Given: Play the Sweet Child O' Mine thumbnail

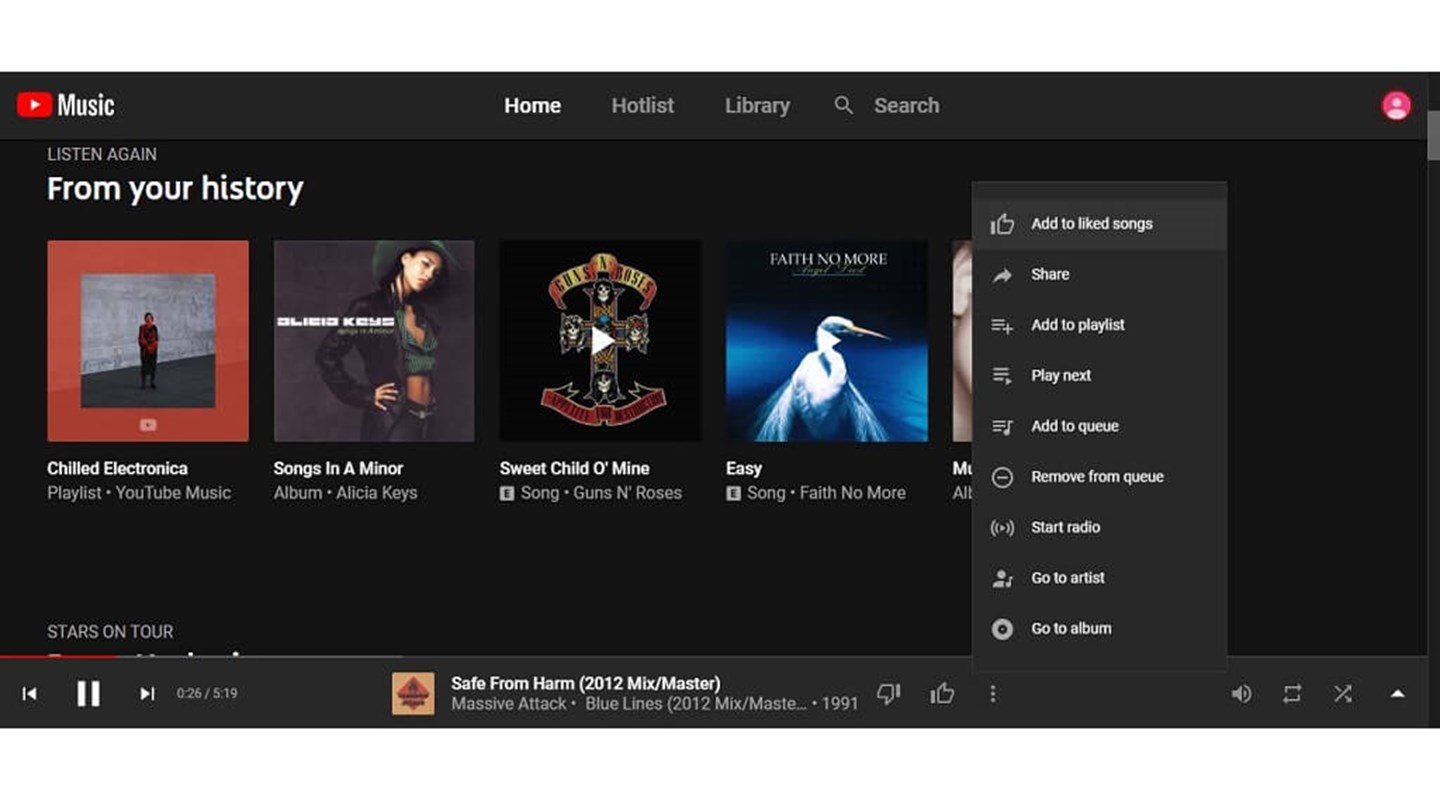Looking at the screenshot, I should [600, 340].
